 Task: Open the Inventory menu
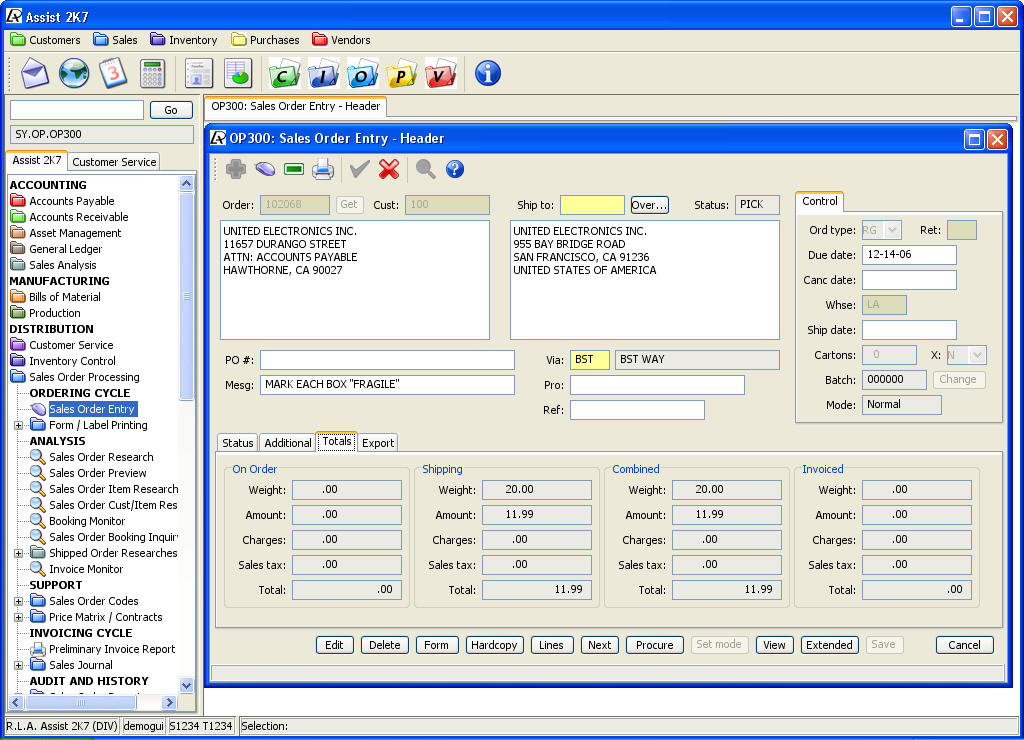click(184, 40)
